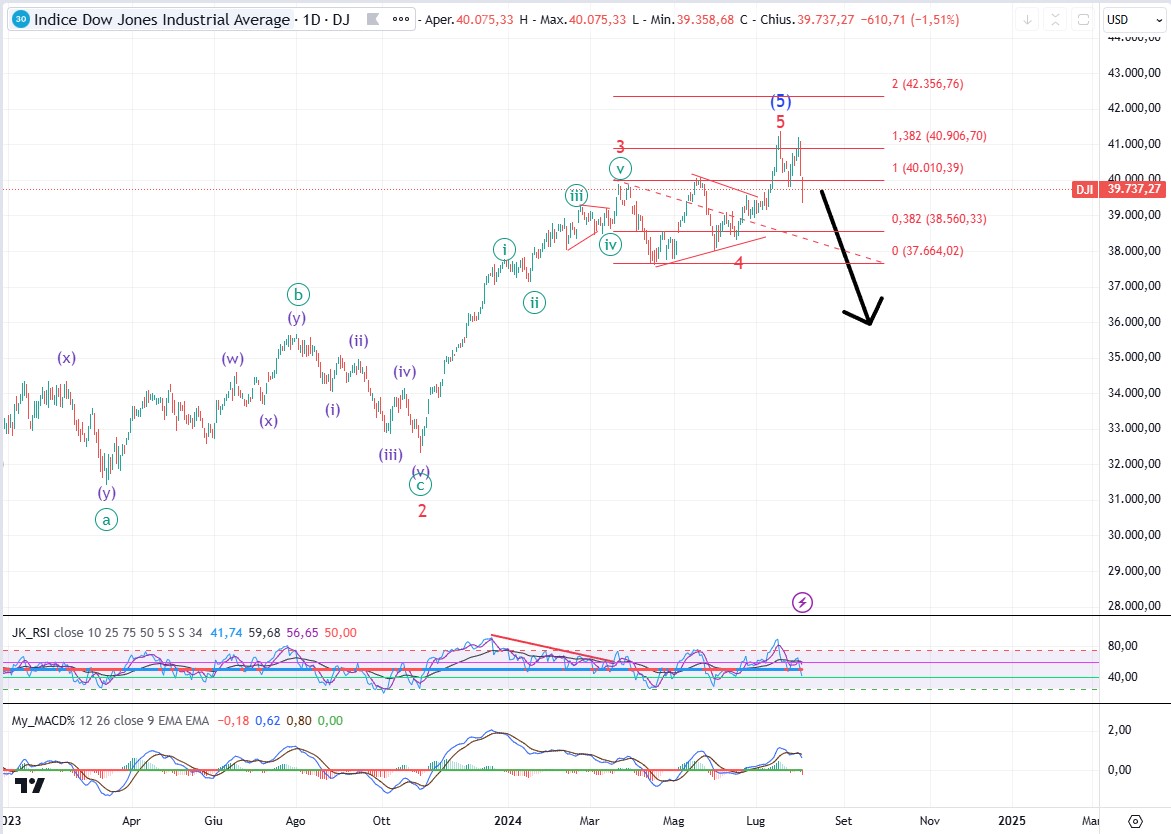Click the MACD value −0,18

point(233,721)
